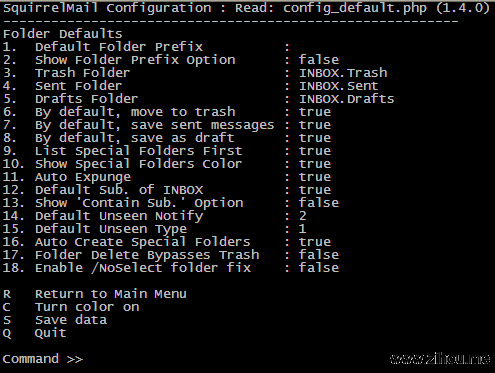Image resolution: width=495 pixels, height=373 pixels.
Task: Select Show Special Folders Color option
Action: pos(167,164)
